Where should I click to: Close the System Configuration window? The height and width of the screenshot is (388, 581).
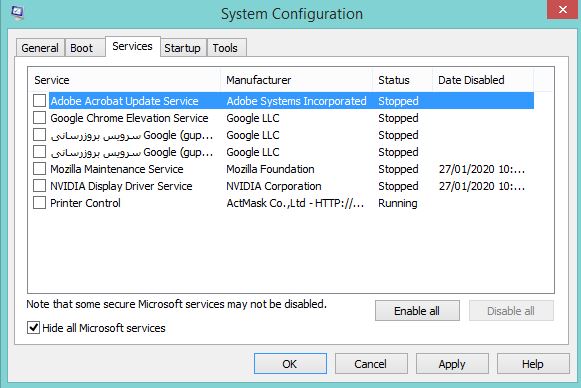click(x=562, y=9)
